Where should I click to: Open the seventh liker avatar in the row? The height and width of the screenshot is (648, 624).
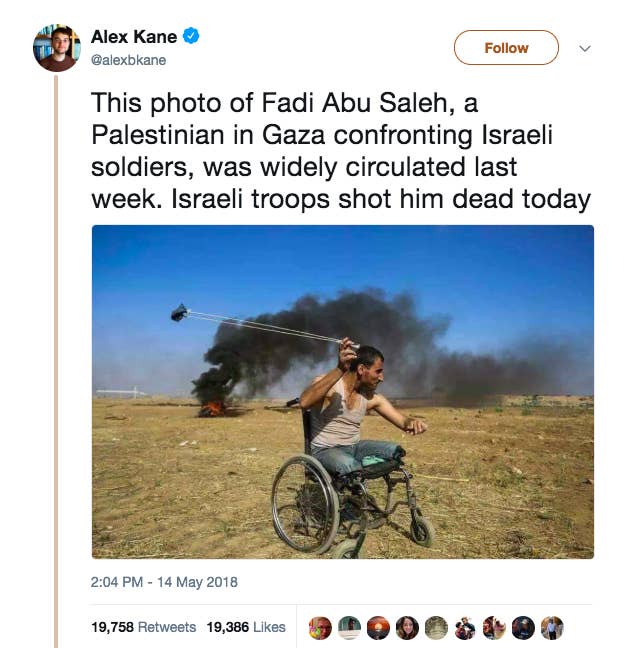tap(494, 627)
